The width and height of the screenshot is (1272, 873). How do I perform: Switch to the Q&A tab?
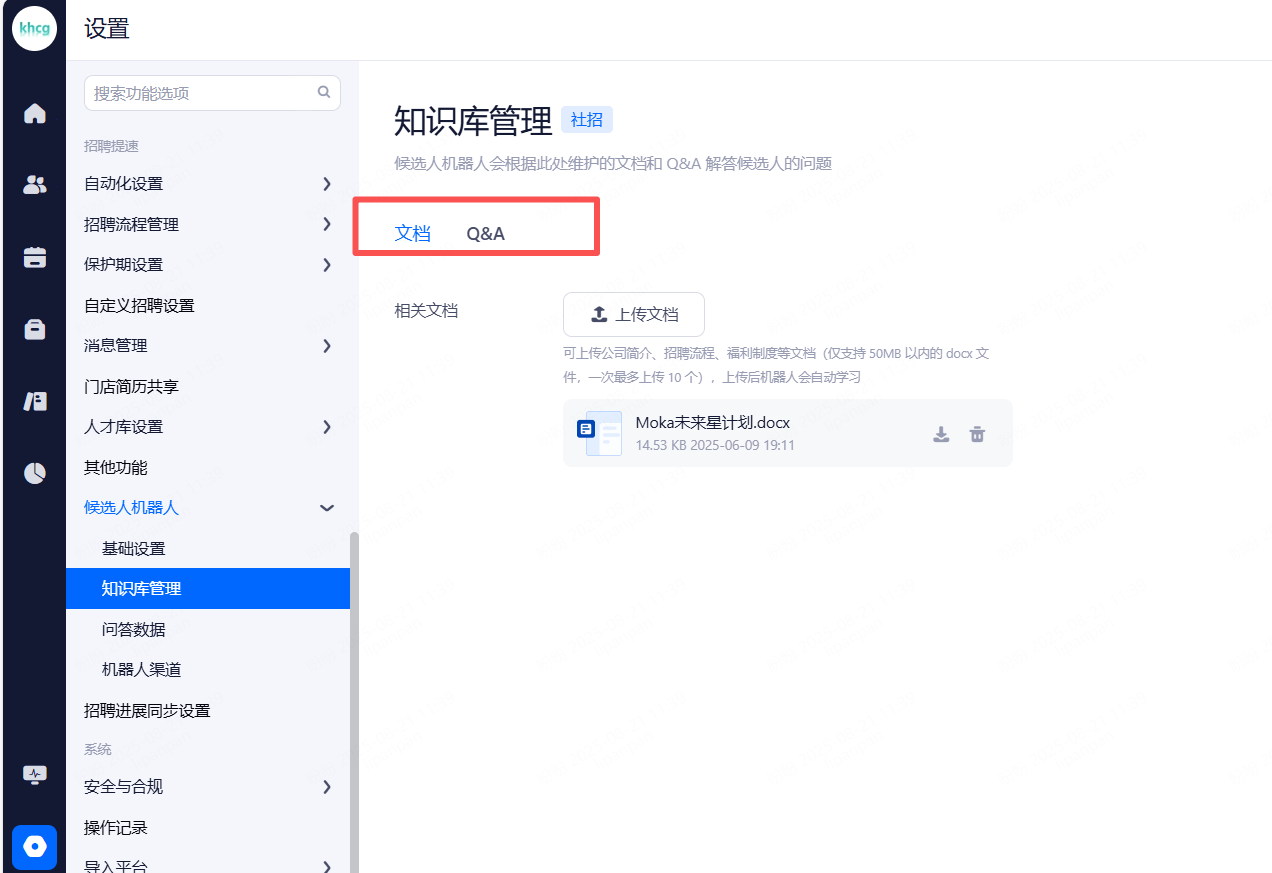[485, 234]
